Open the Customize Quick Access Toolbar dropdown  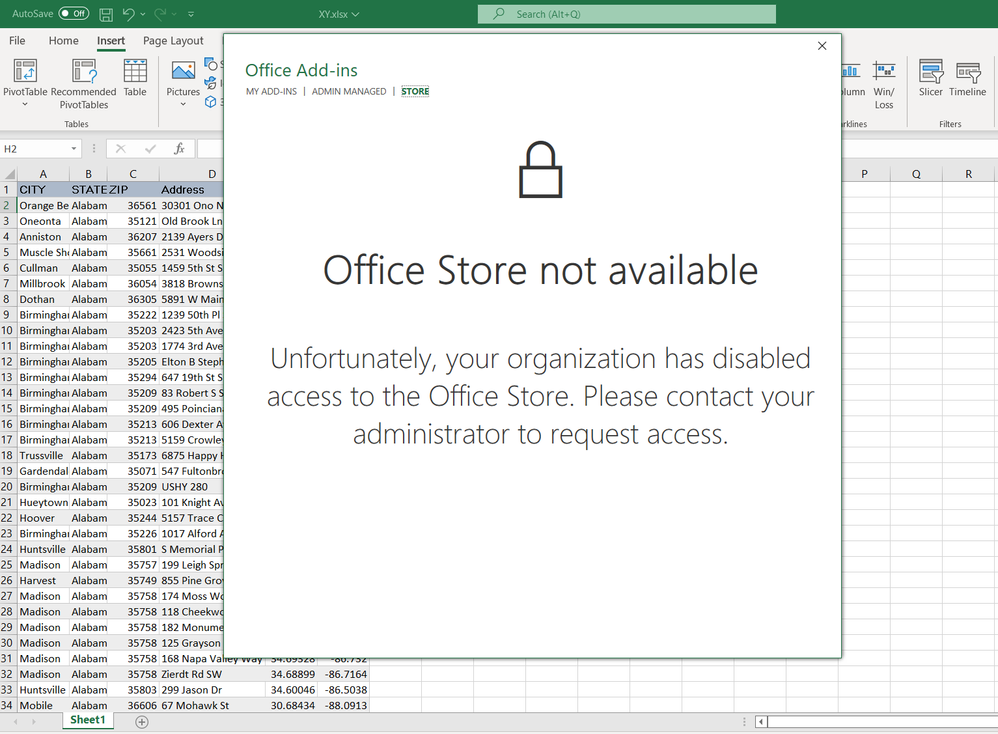pyautogui.click(x=191, y=14)
